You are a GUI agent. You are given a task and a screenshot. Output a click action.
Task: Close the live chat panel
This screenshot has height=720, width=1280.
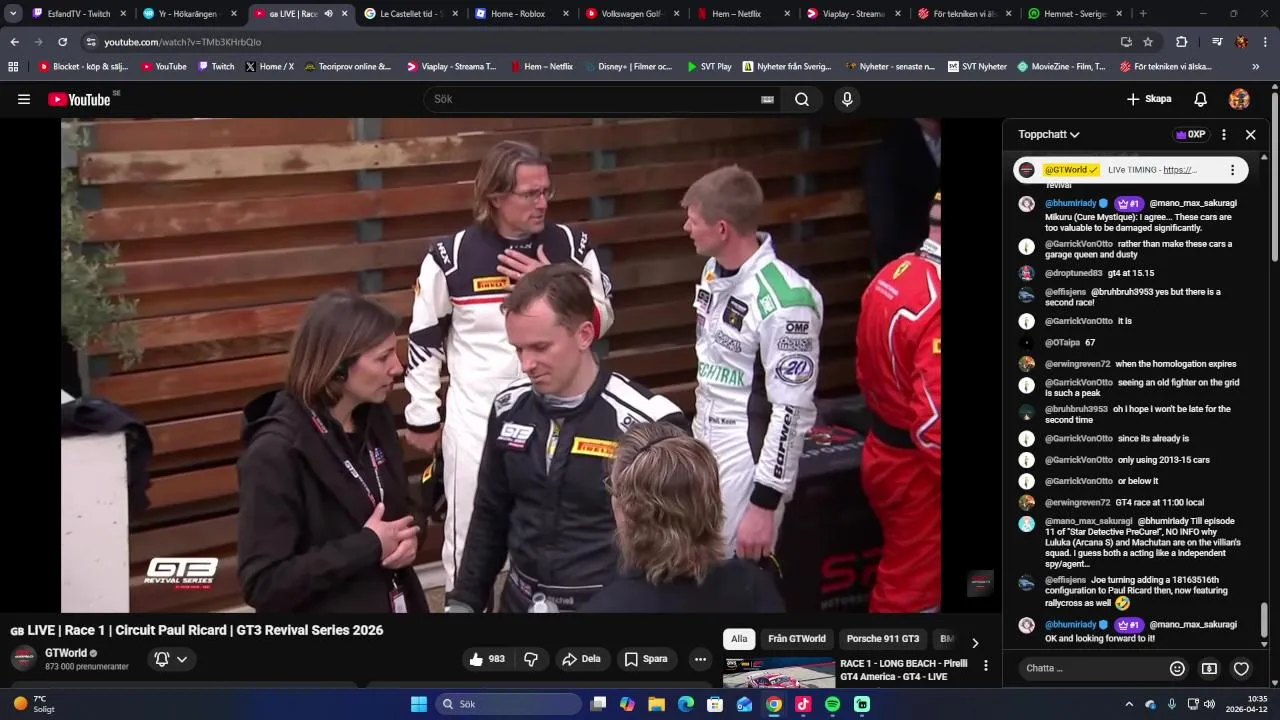pos(1250,134)
